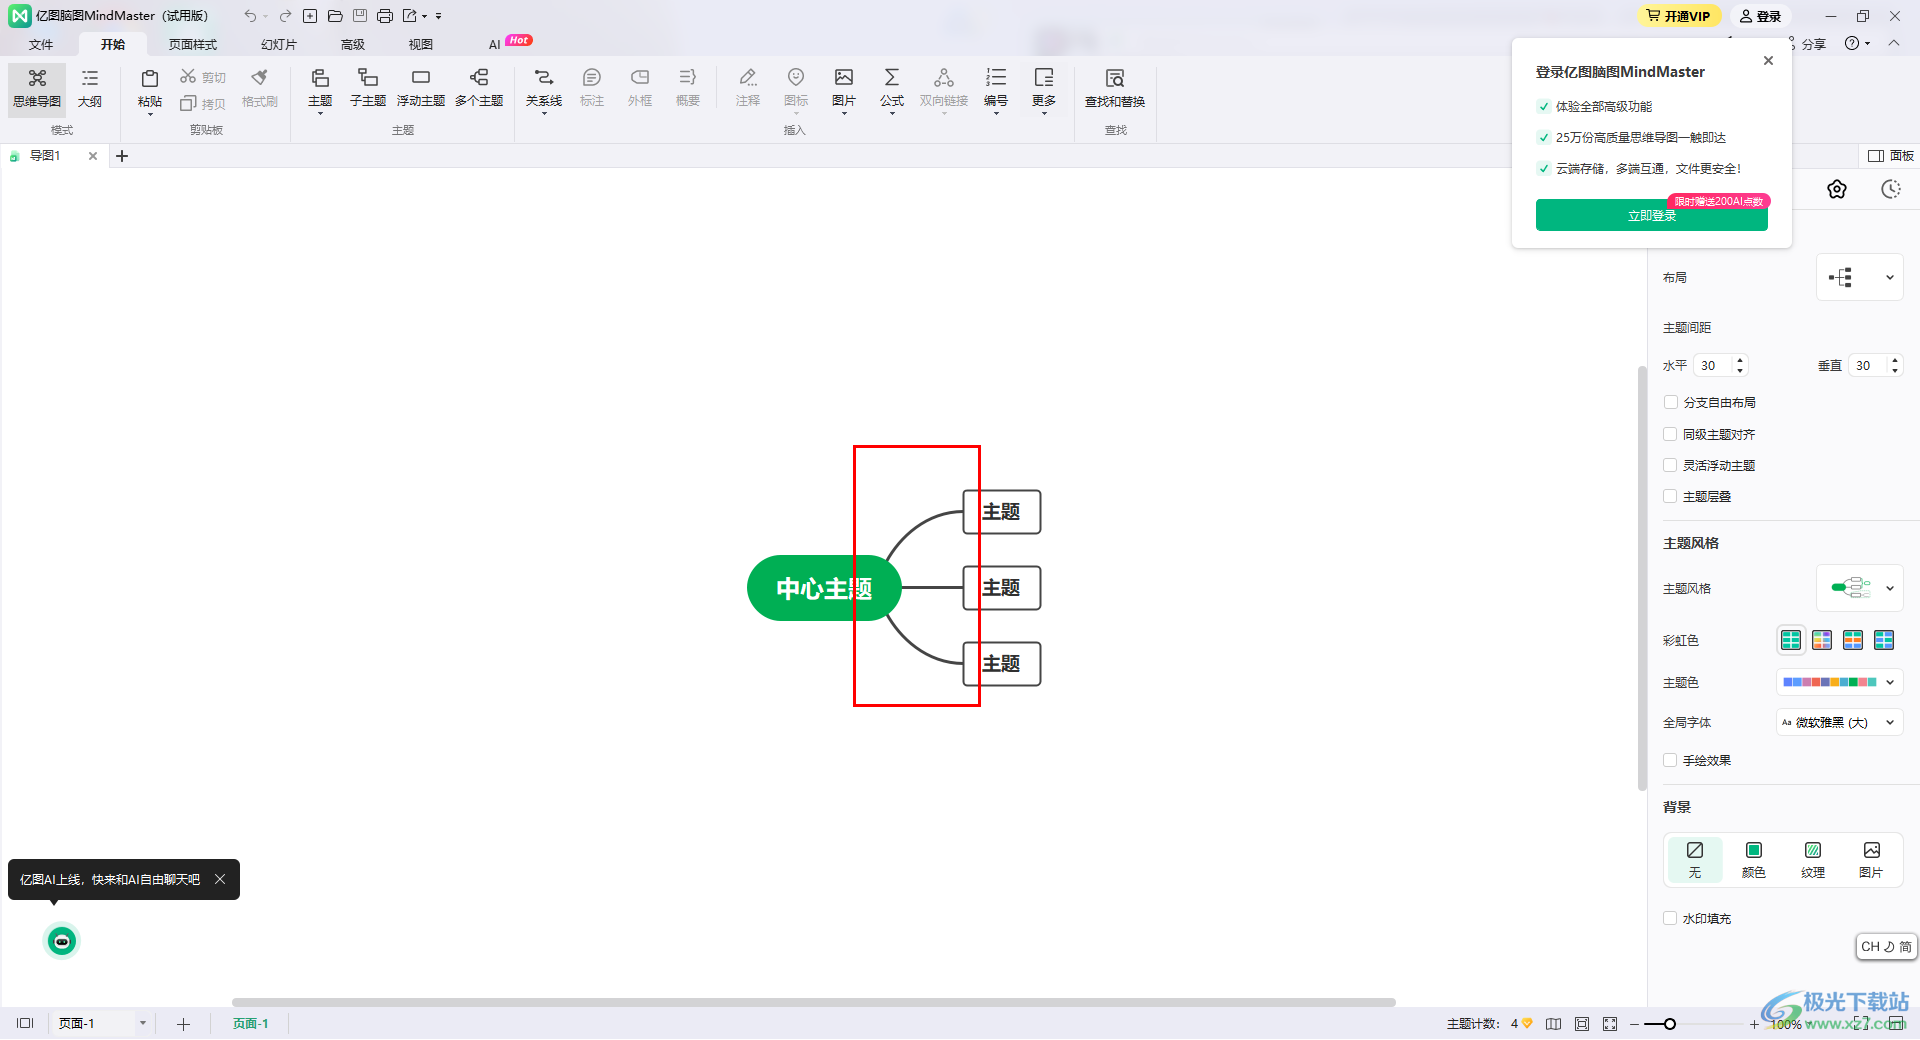Add a Floating Topic (浮动主题)
1920x1040 pixels.
click(x=421, y=89)
